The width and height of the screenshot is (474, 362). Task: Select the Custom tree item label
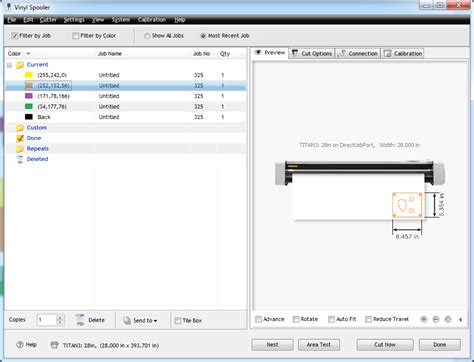click(x=37, y=128)
